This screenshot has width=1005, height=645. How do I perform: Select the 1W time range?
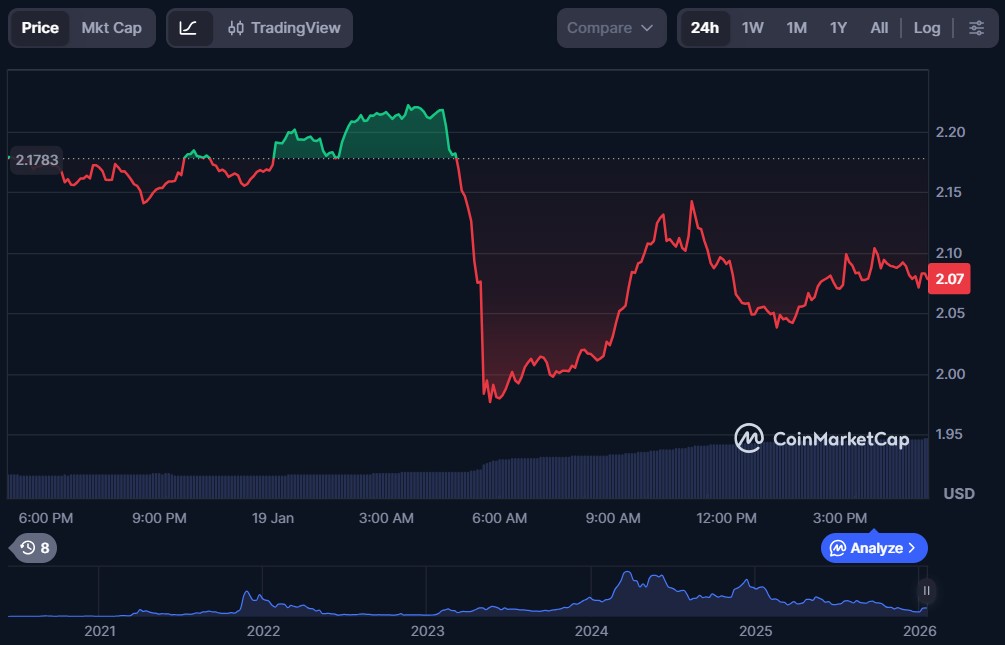pyautogui.click(x=752, y=28)
